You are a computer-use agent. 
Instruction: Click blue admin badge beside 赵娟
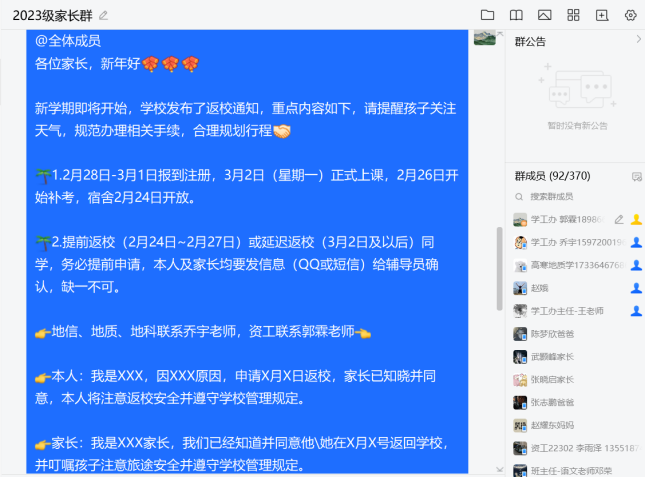pyautogui.click(x=636, y=288)
